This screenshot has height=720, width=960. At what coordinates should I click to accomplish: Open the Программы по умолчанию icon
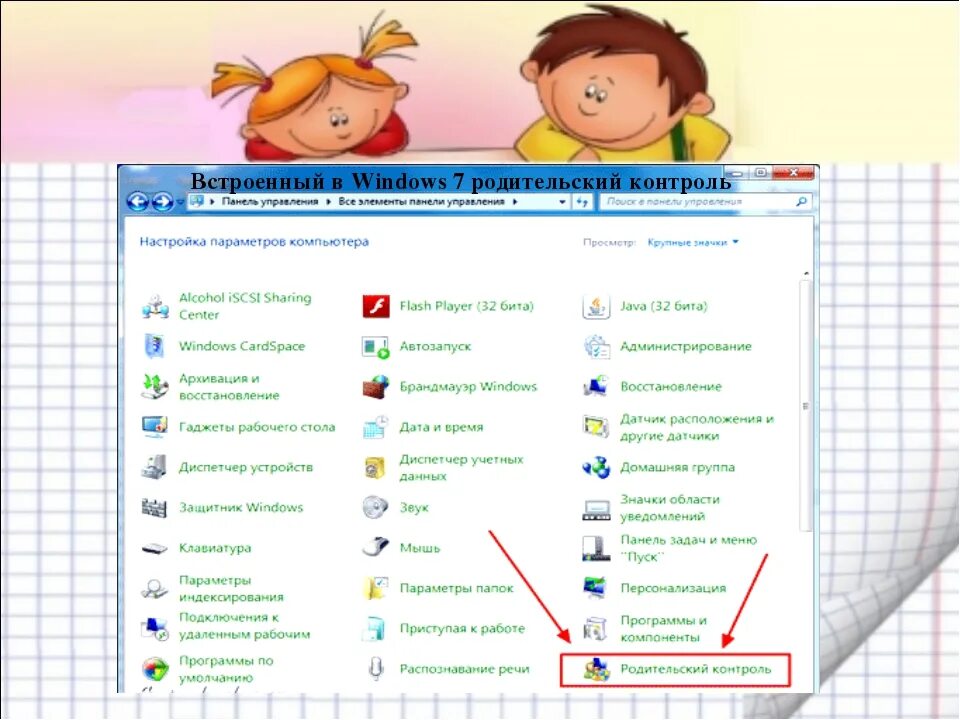click(x=155, y=669)
